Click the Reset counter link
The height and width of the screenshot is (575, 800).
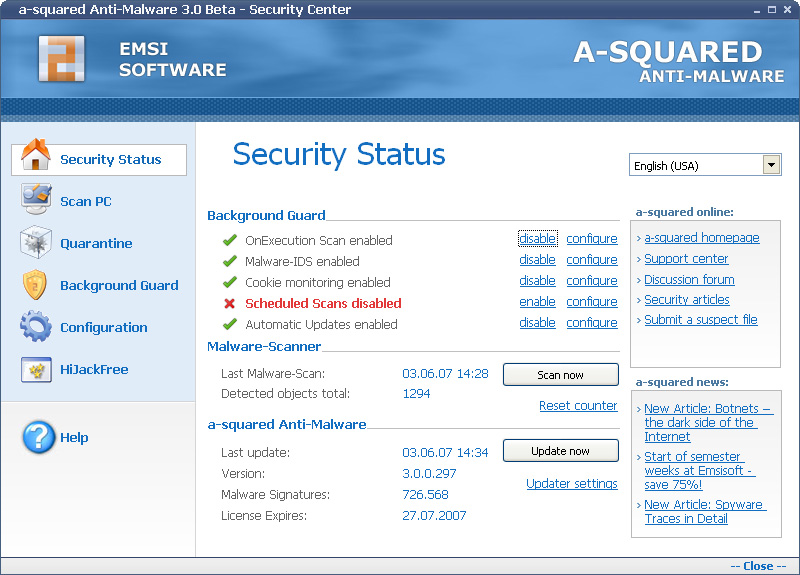point(578,406)
